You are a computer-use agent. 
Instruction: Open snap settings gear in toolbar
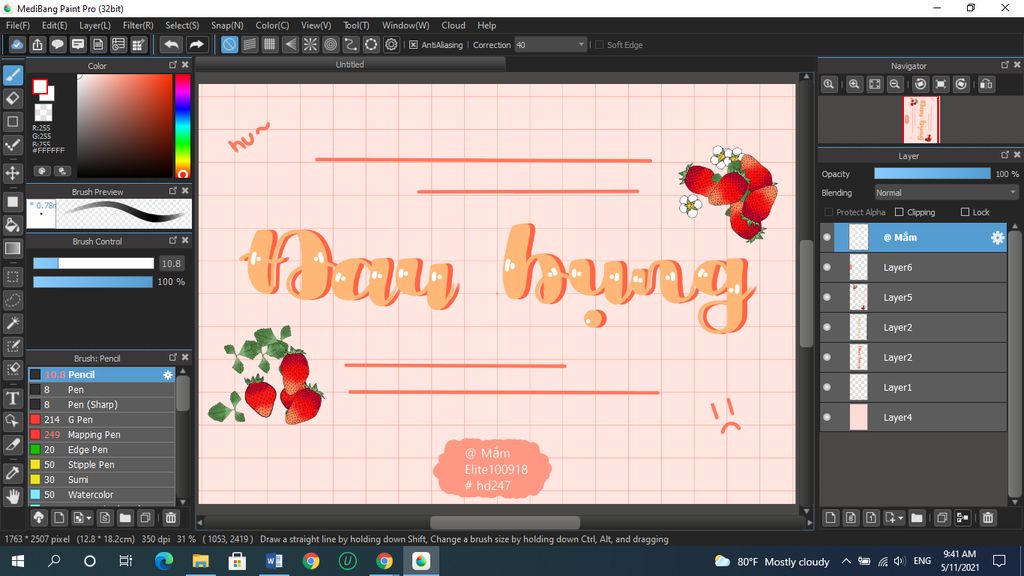pos(391,44)
